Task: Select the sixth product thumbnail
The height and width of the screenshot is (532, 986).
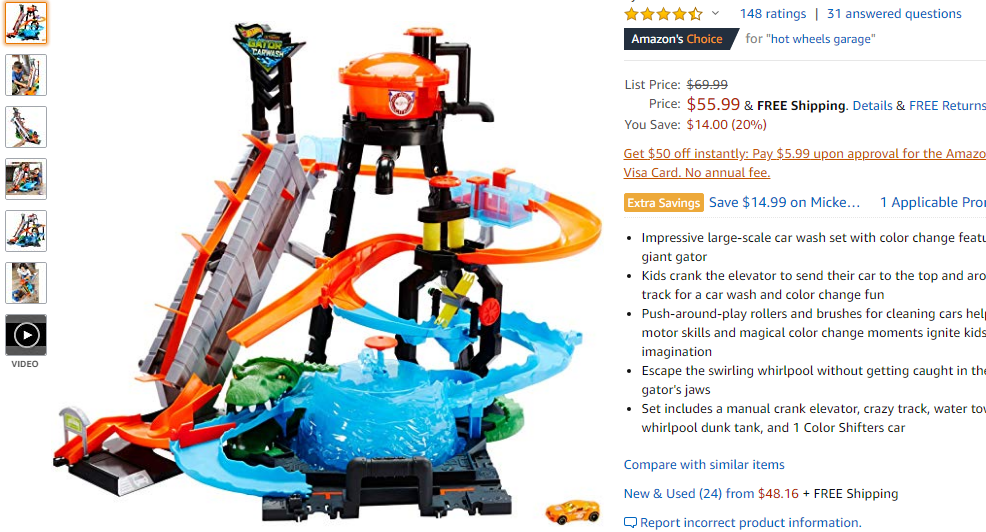Action: coord(26,283)
